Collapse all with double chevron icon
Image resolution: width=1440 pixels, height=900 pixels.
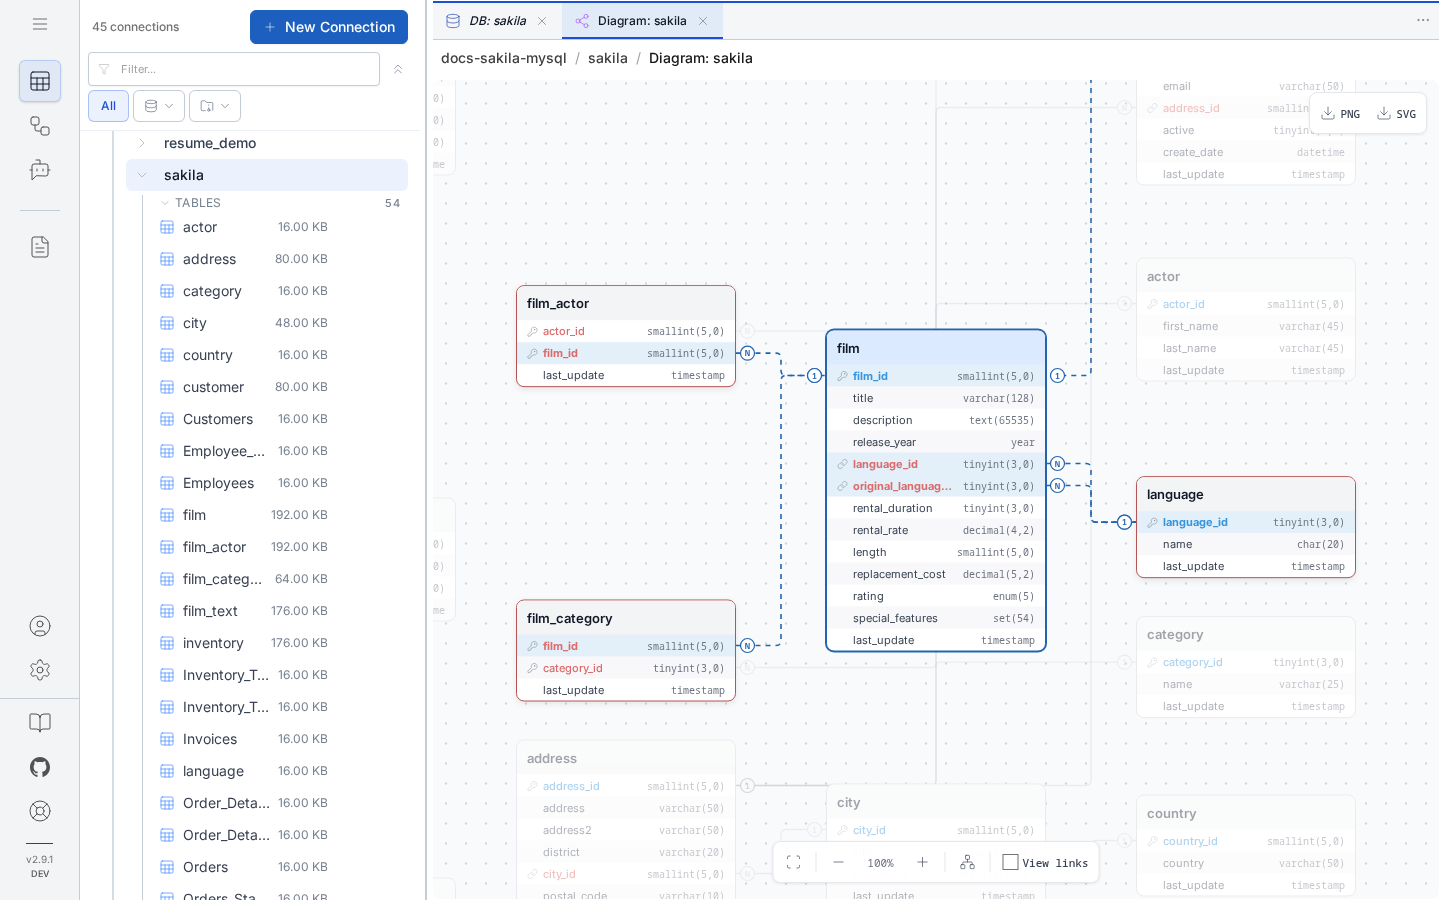click(x=398, y=69)
